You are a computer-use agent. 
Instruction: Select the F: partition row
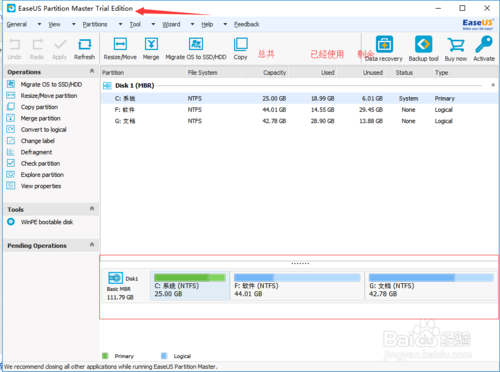299,110
